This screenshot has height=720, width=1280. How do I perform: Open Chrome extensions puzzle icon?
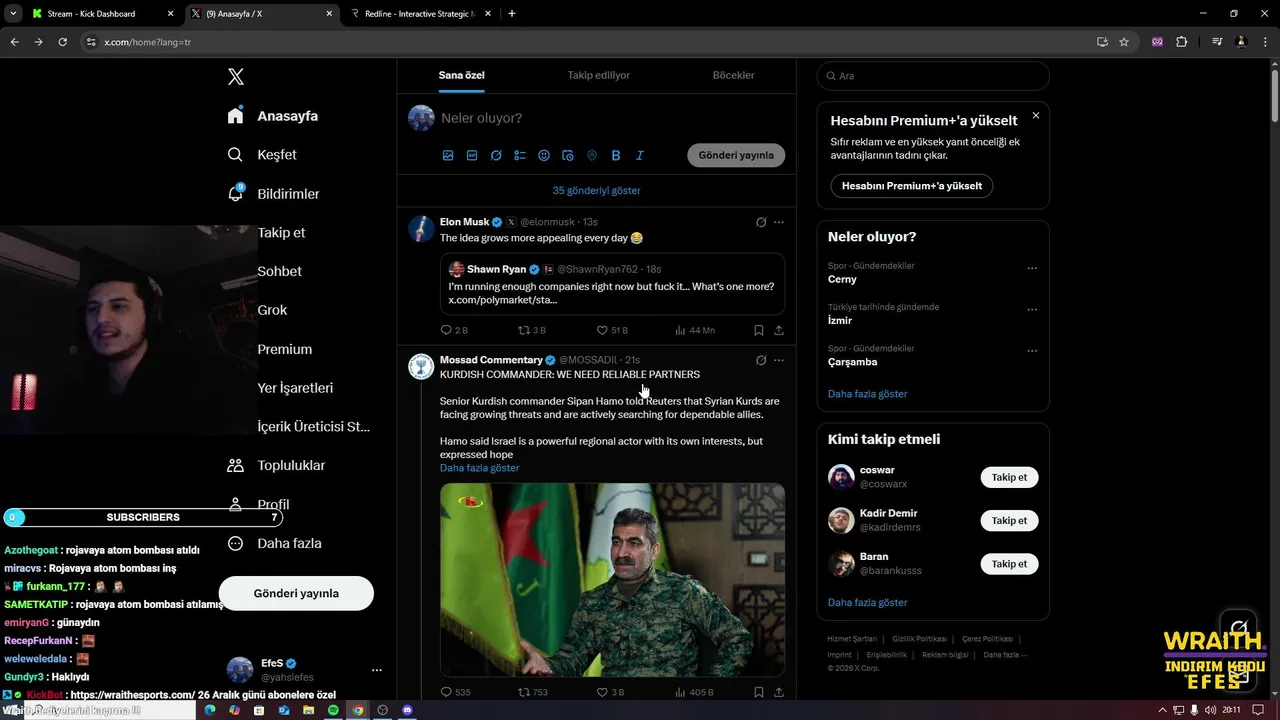pyautogui.click(x=1181, y=42)
